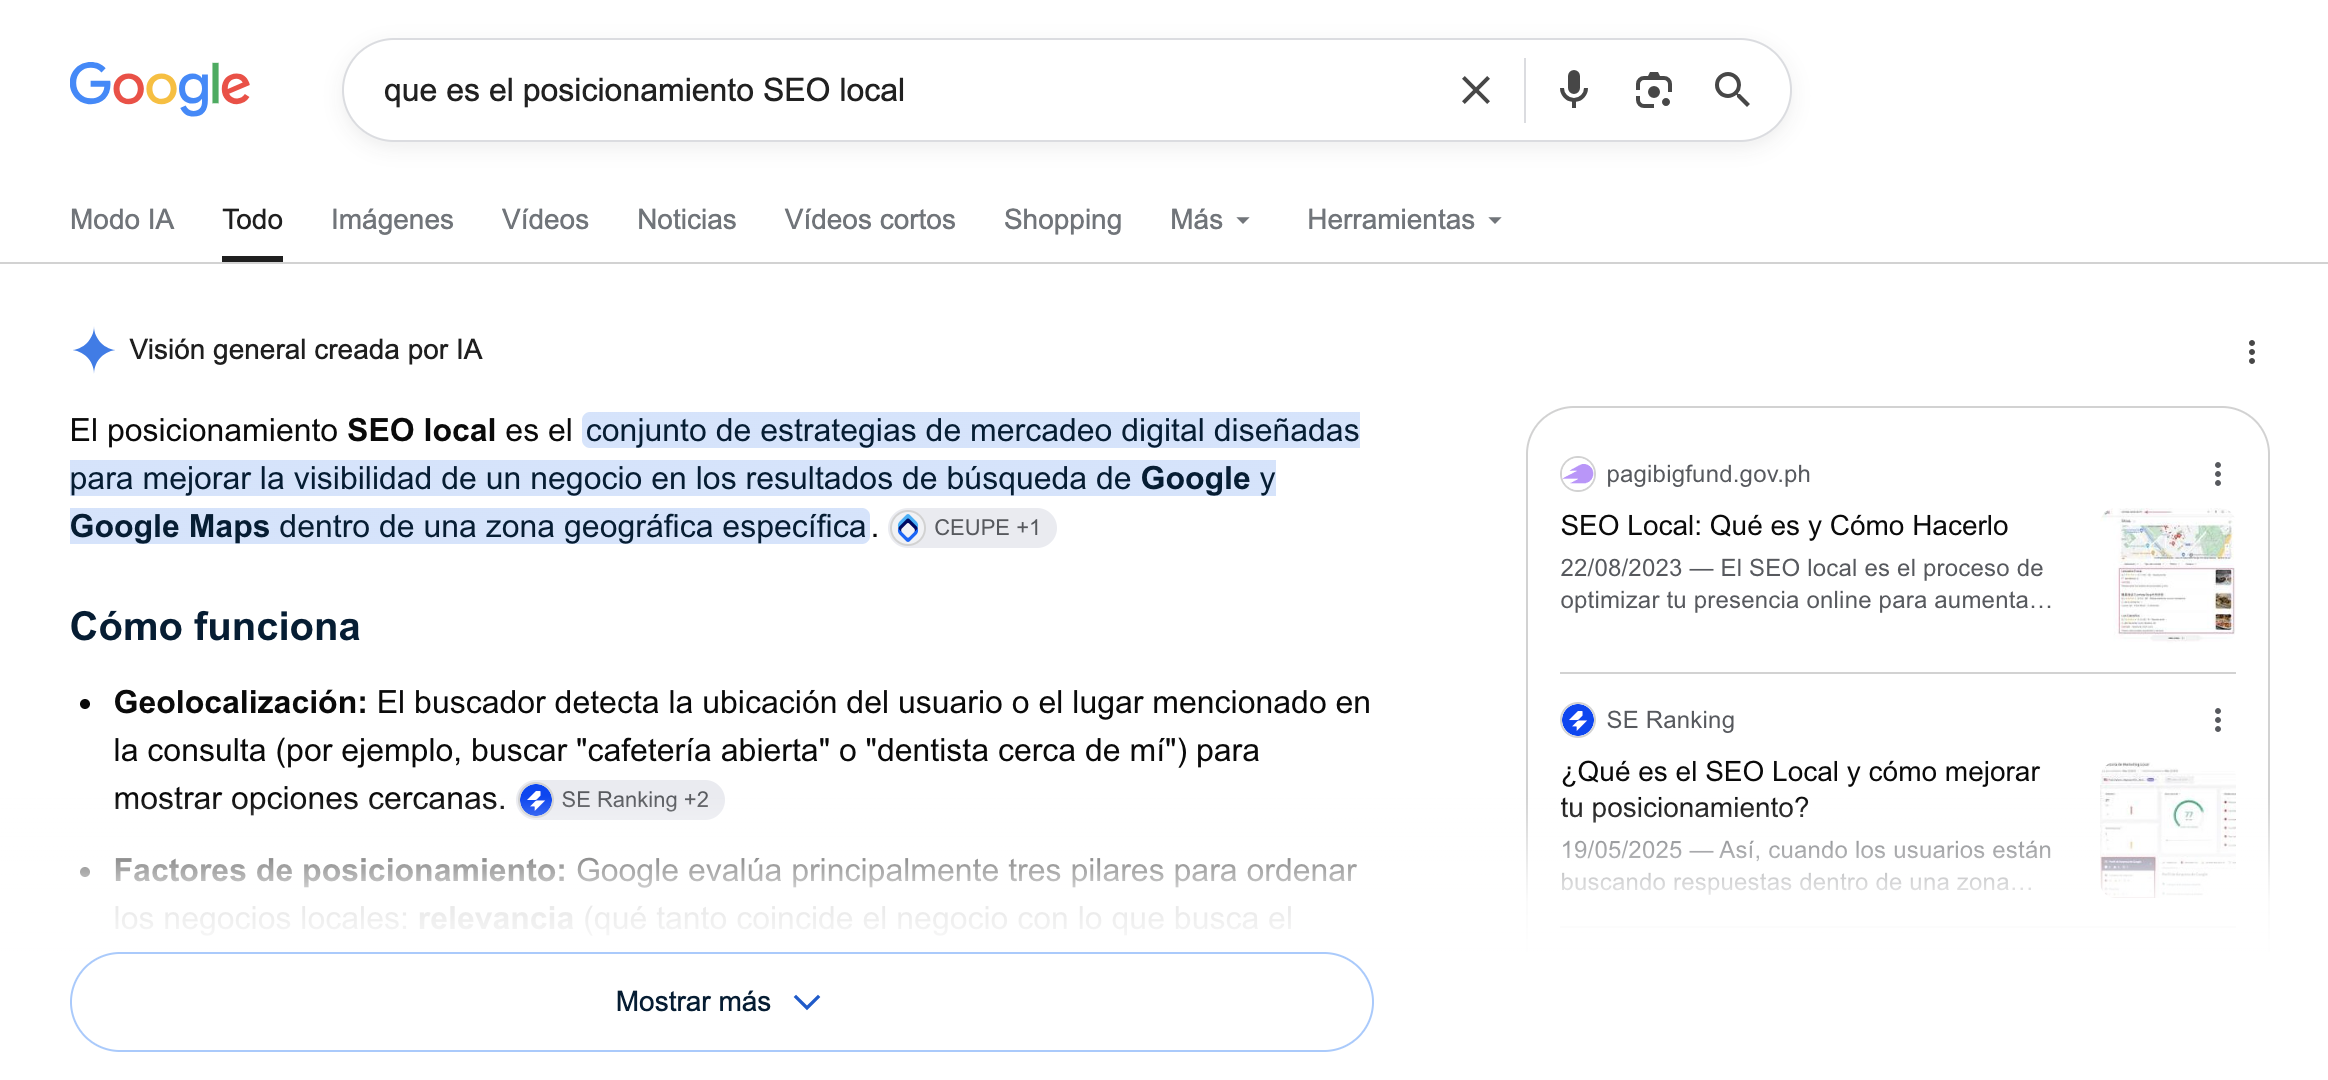Click the AI overview sparkle icon
2328x1080 pixels.
pyautogui.click(x=93, y=350)
